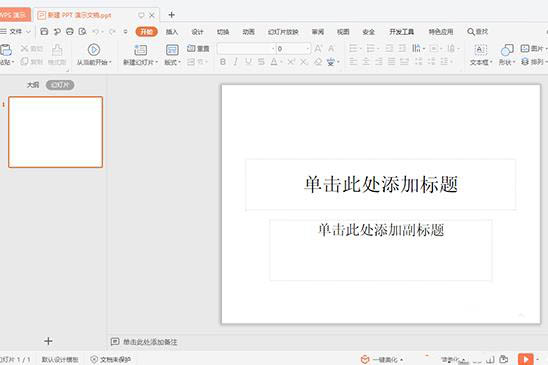The image size is (548, 365).
Task: Click the decrease indent icon
Action: 389,48
